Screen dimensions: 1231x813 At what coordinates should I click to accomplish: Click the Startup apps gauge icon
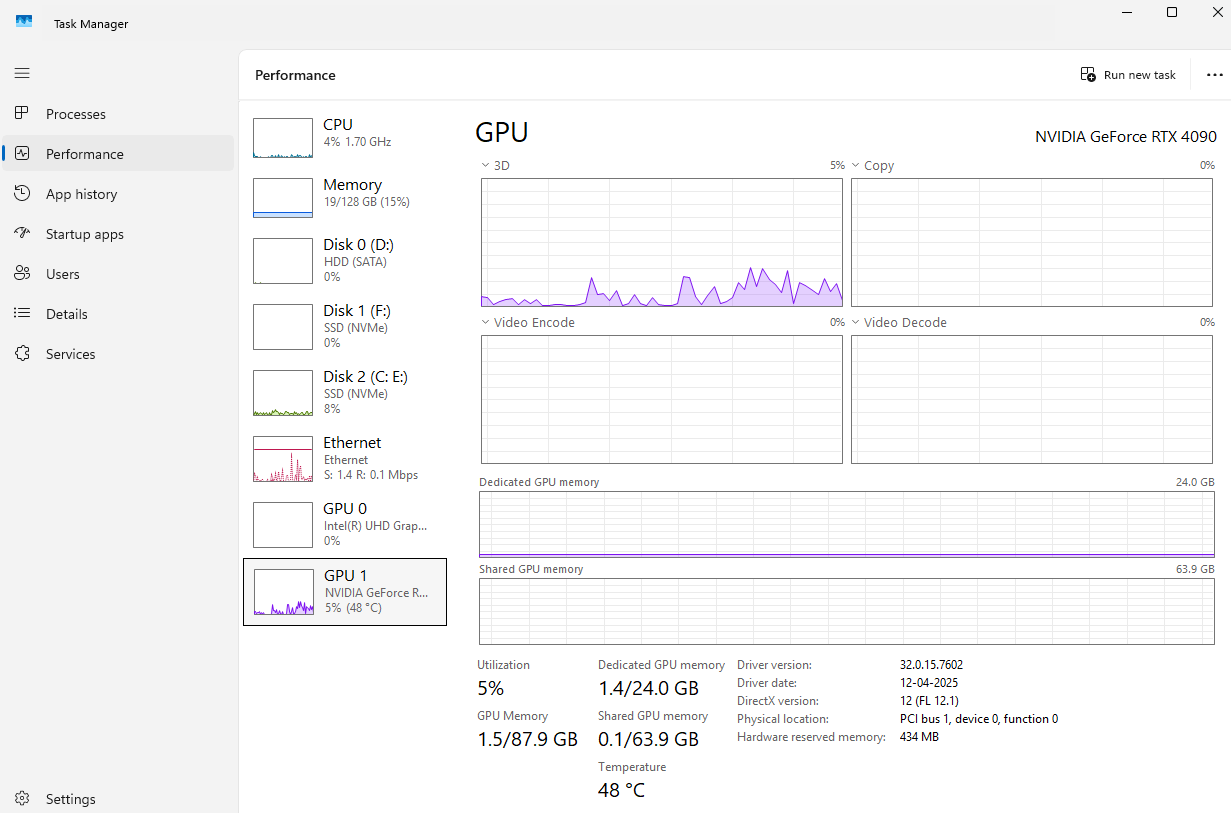click(22, 234)
